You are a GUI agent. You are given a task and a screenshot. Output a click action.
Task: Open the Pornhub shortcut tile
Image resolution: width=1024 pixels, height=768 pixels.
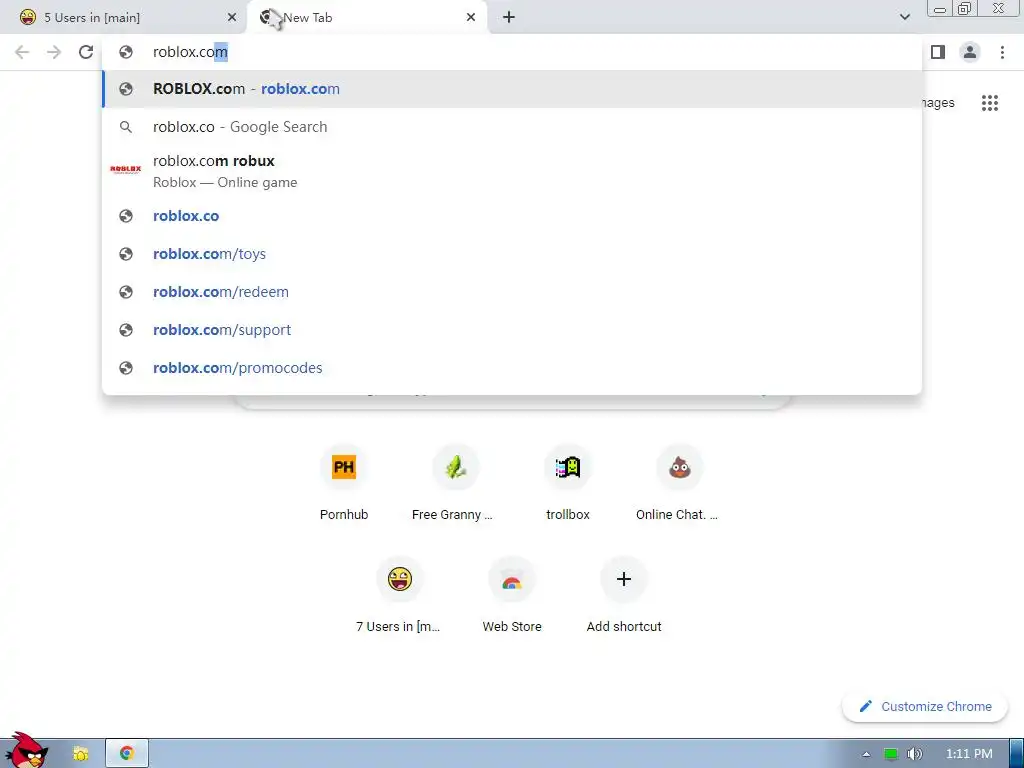pyautogui.click(x=344, y=483)
